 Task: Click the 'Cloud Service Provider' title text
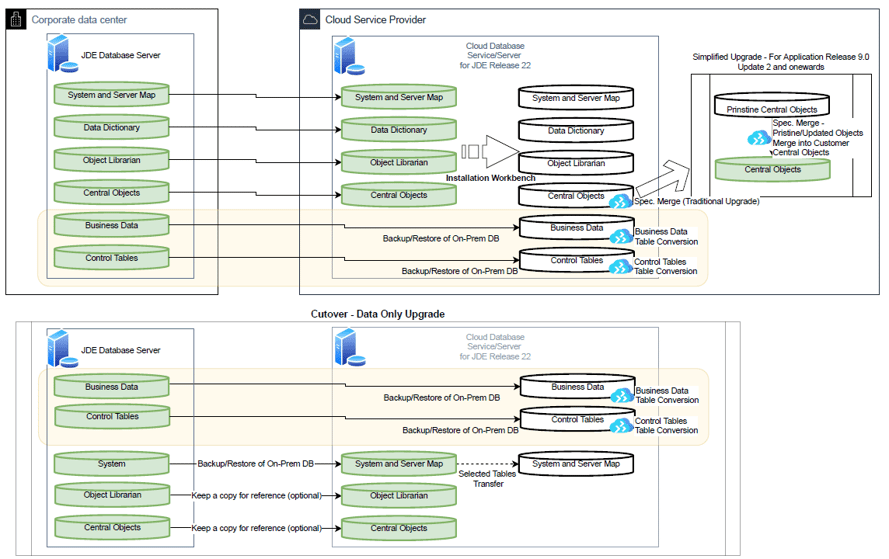point(375,19)
